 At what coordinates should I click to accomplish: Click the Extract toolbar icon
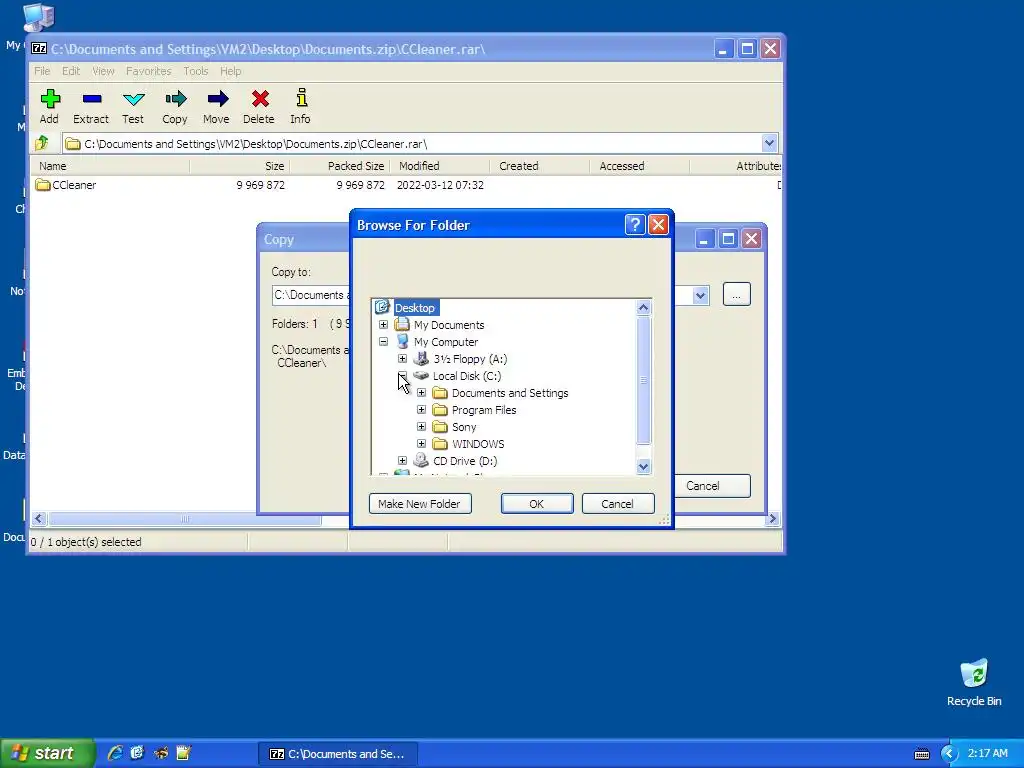pos(91,99)
